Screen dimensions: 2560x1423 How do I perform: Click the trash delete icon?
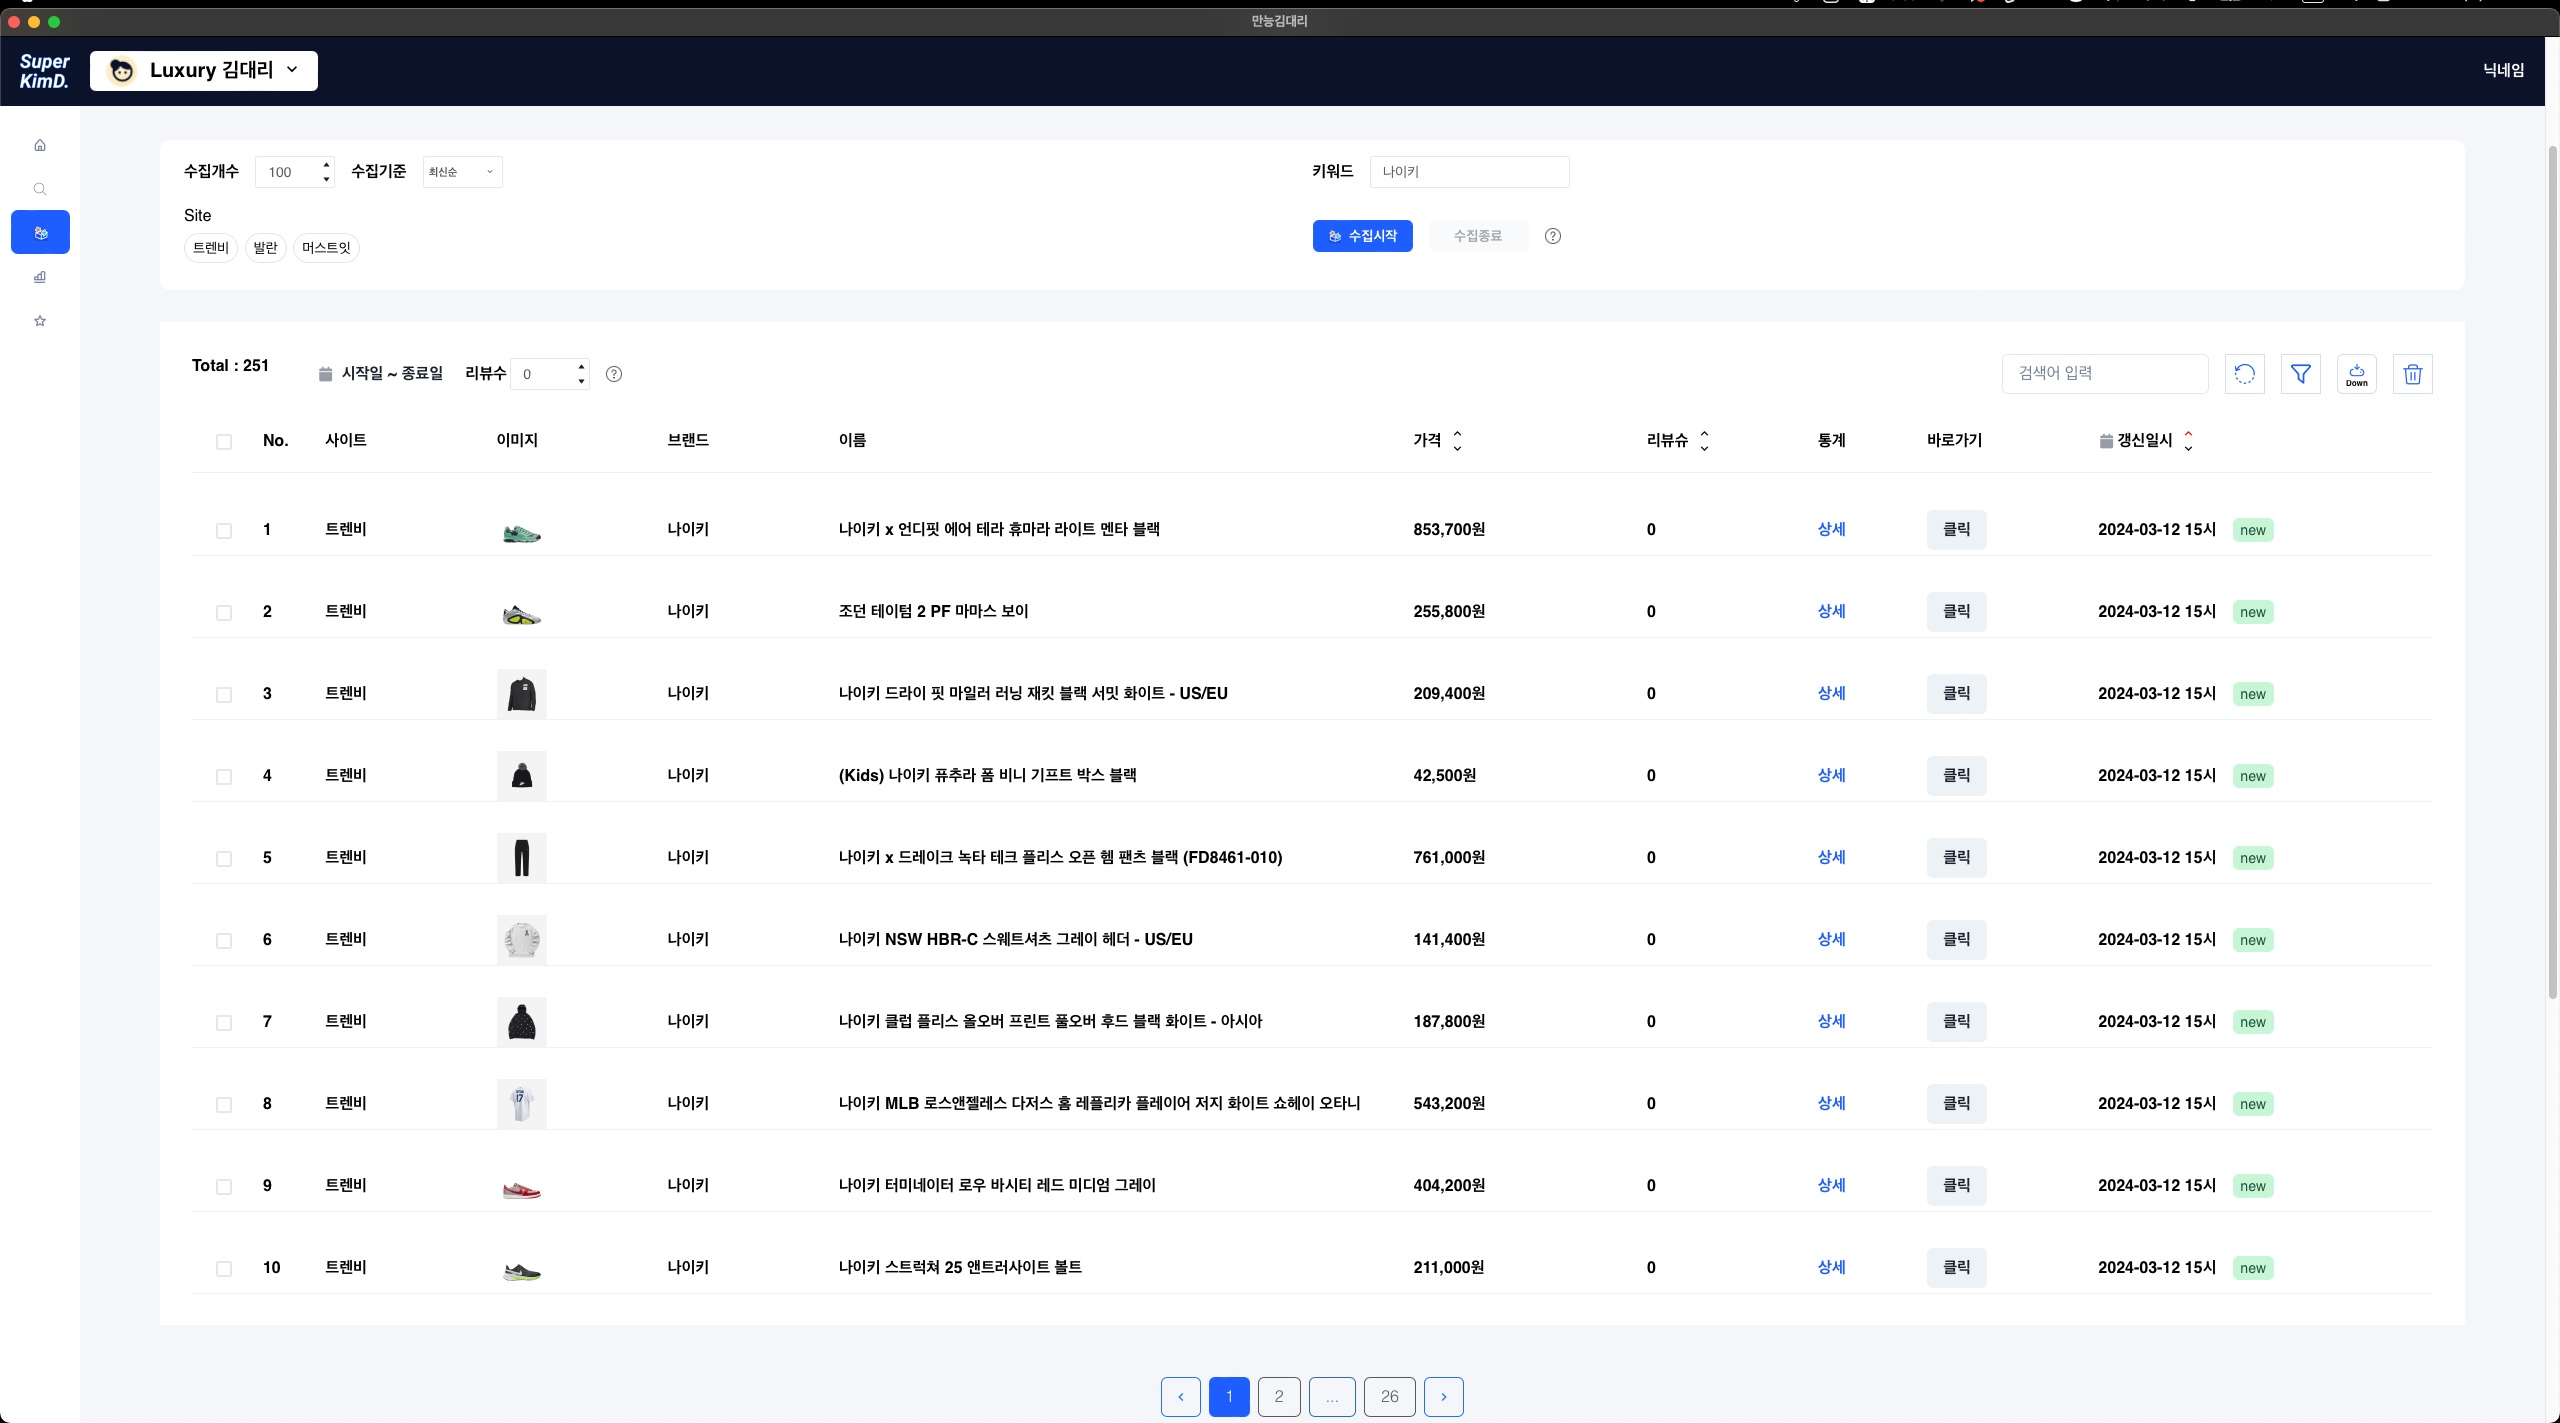point(2412,374)
